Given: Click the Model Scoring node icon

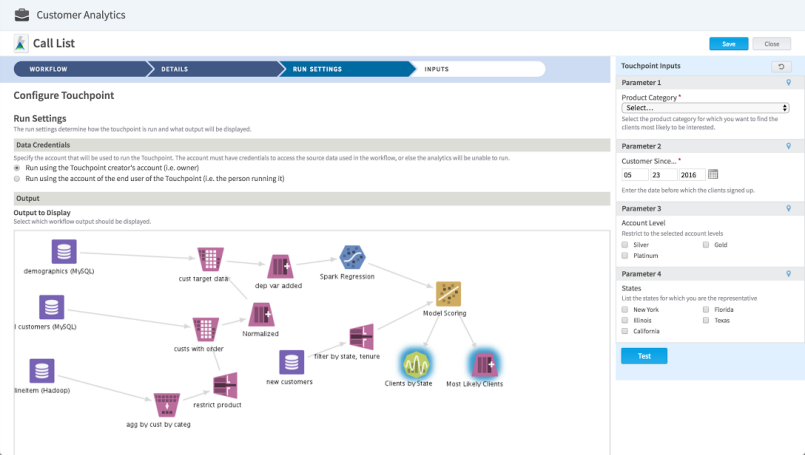Looking at the screenshot, I should [x=448, y=293].
